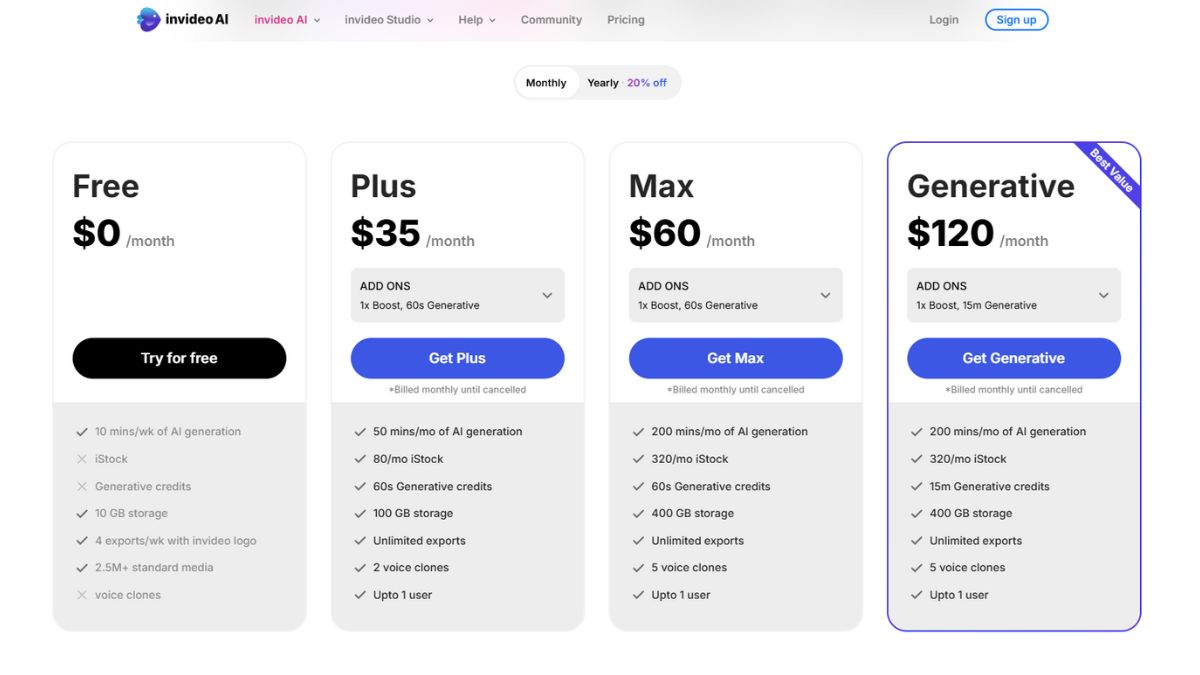Open the Help menu

click(x=477, y=20)
